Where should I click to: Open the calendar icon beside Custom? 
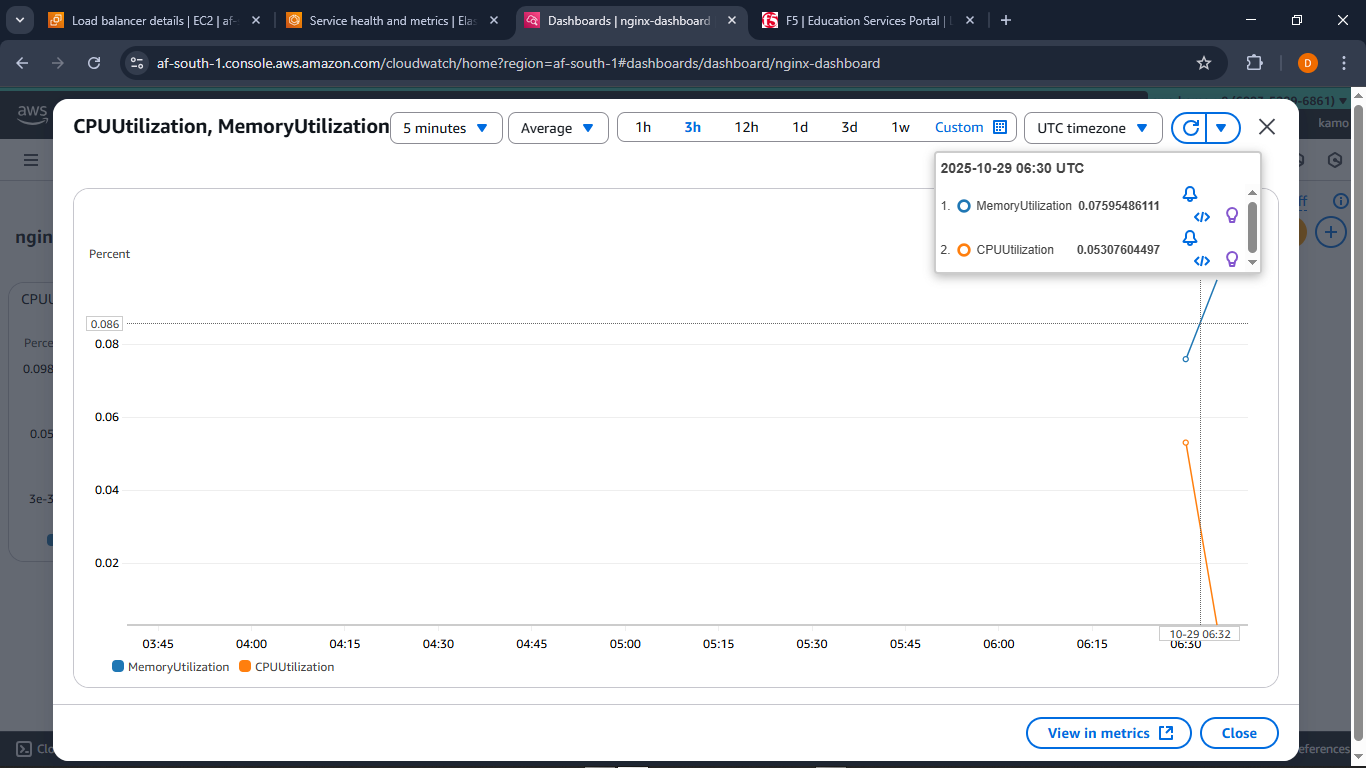pyautogui.click(x=999, y=127)
